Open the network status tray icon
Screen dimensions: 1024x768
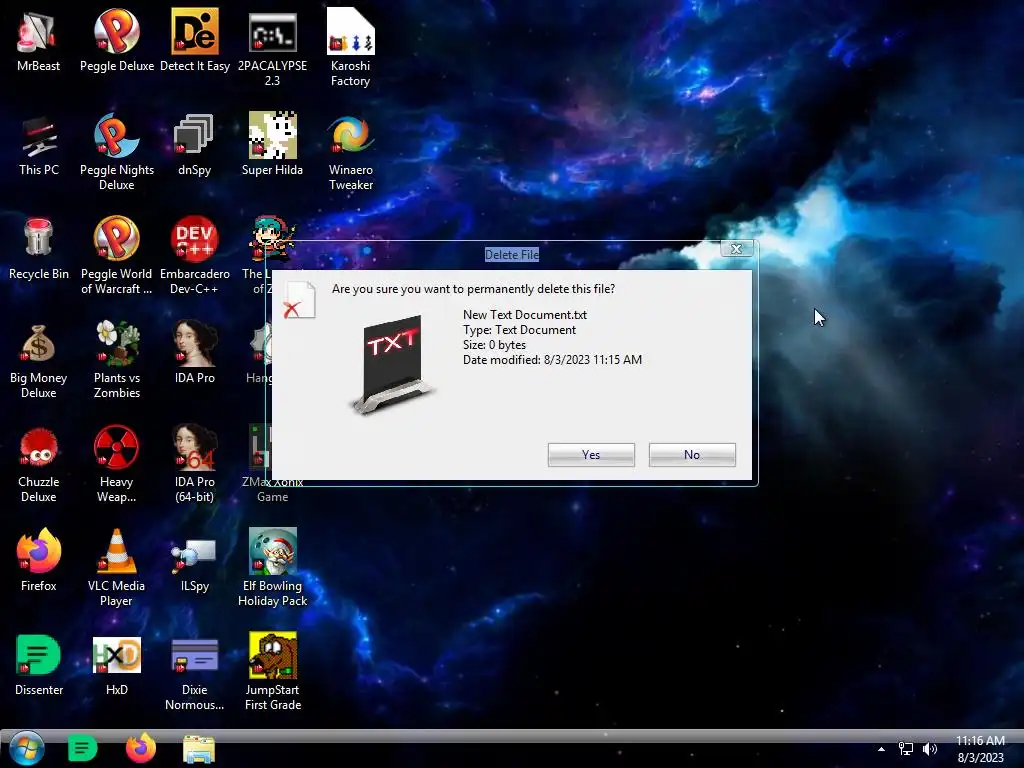click(906, 749)
